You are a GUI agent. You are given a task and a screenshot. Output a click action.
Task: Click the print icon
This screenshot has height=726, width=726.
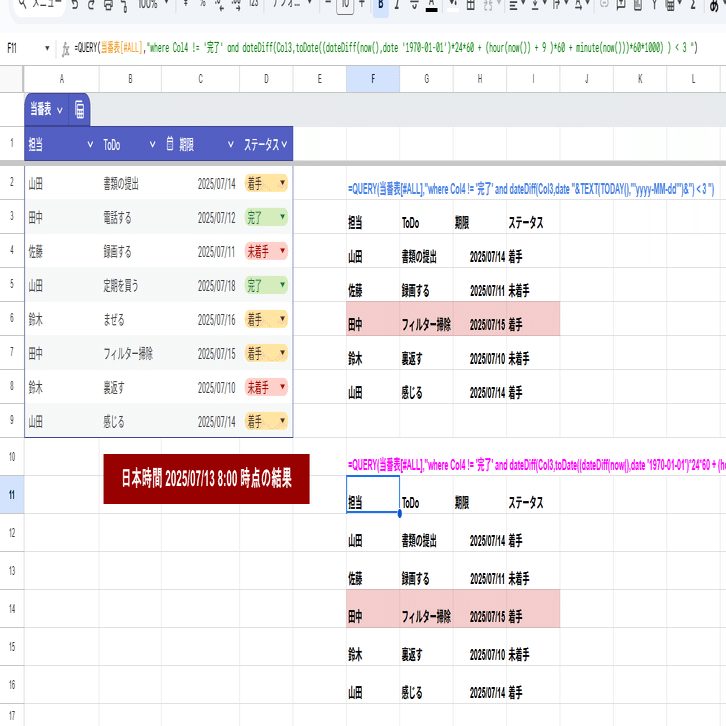[x=108, y=6]
